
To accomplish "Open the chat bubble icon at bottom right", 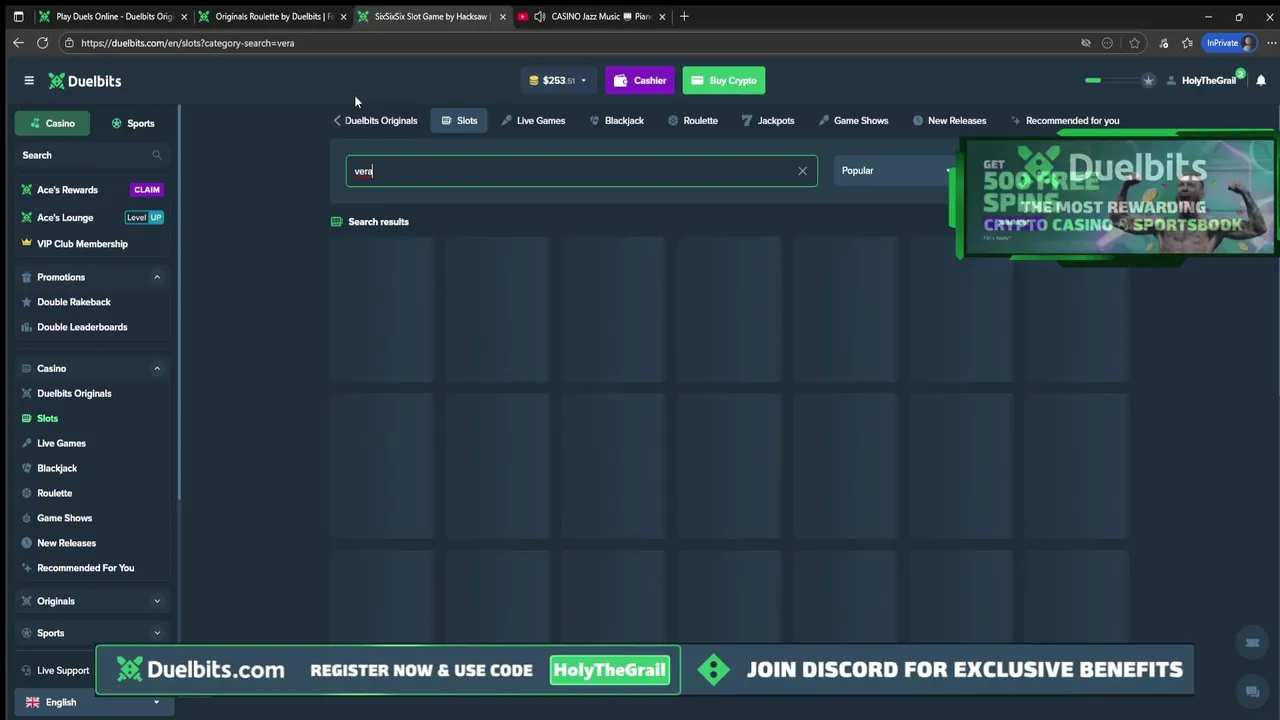I will click(x=1252, y=691).
